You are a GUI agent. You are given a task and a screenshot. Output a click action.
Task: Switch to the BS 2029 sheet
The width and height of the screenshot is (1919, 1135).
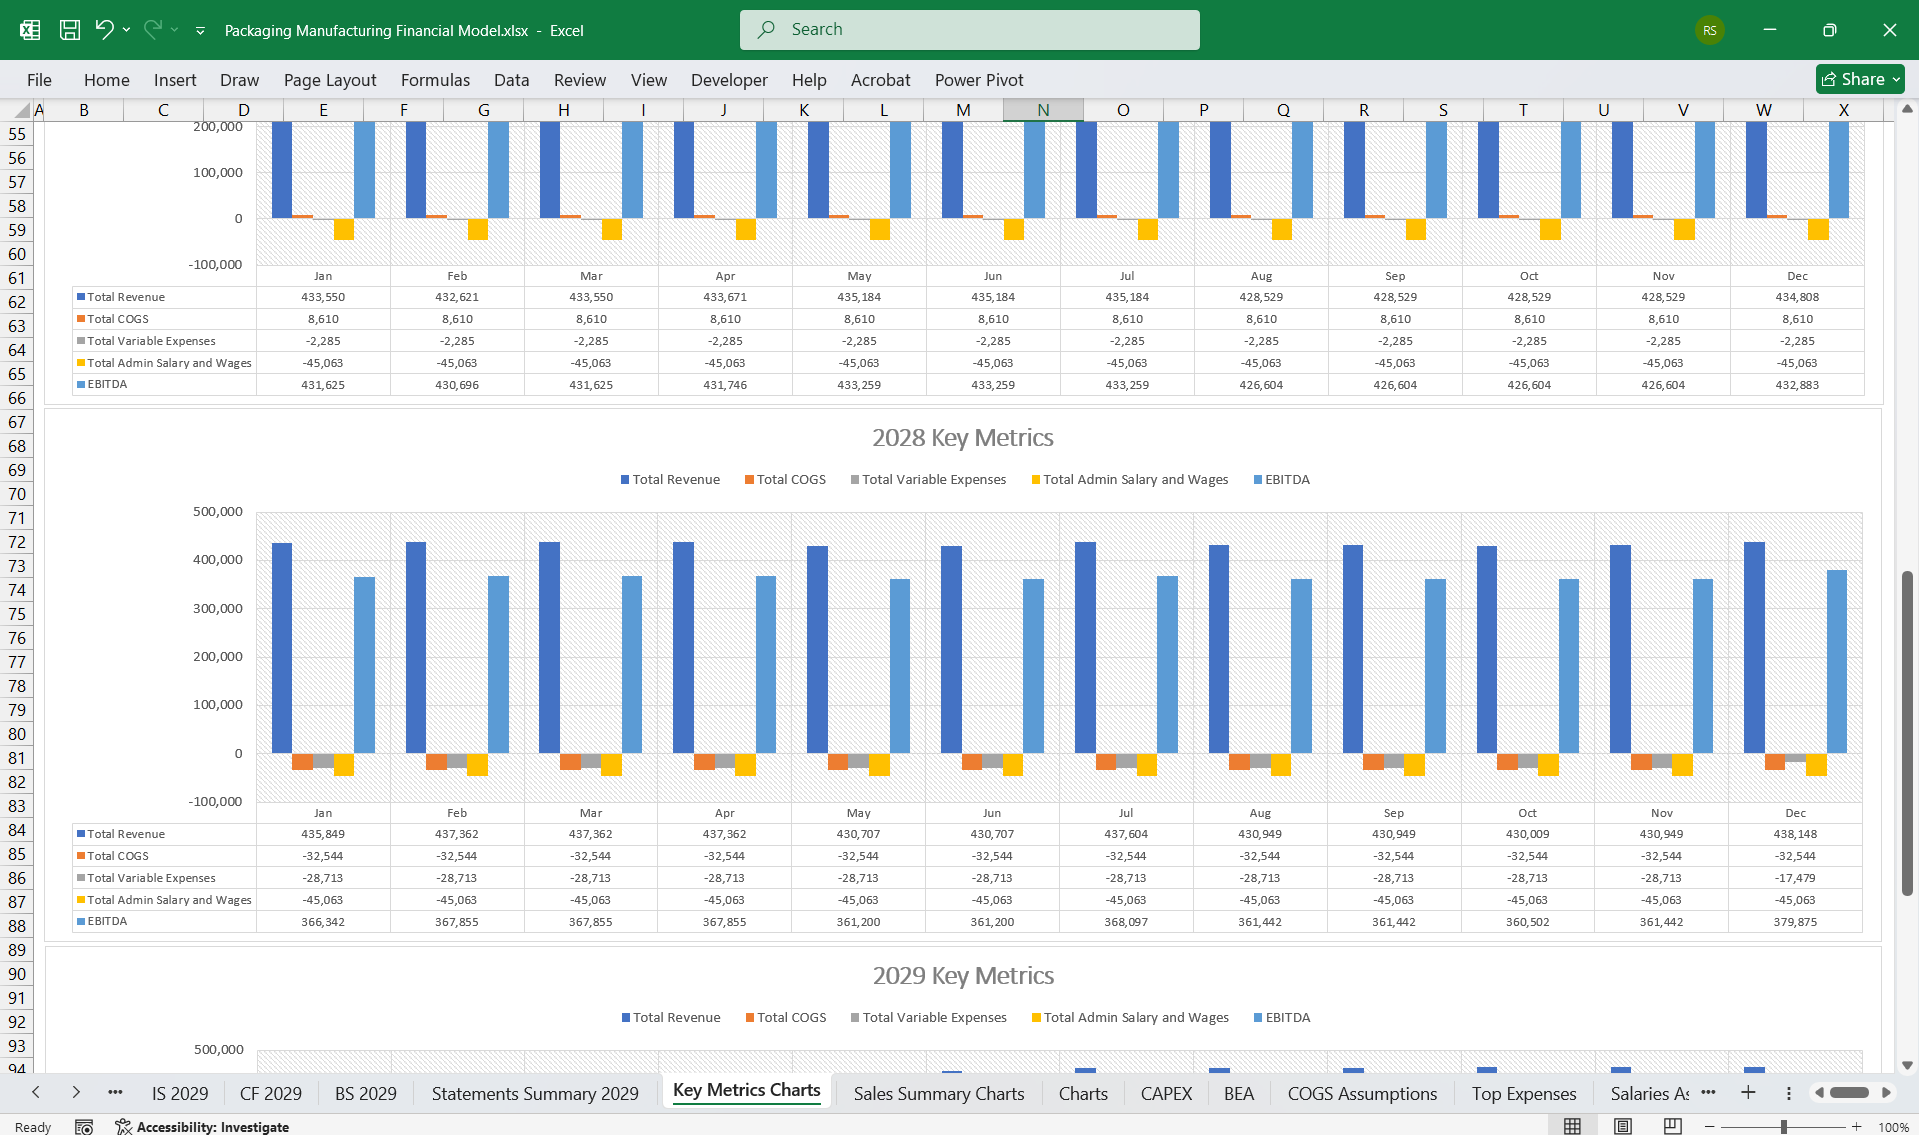366,1094
